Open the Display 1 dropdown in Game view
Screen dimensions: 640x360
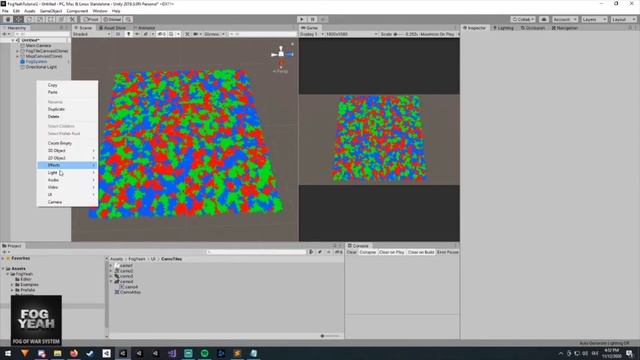click(311, 34)
